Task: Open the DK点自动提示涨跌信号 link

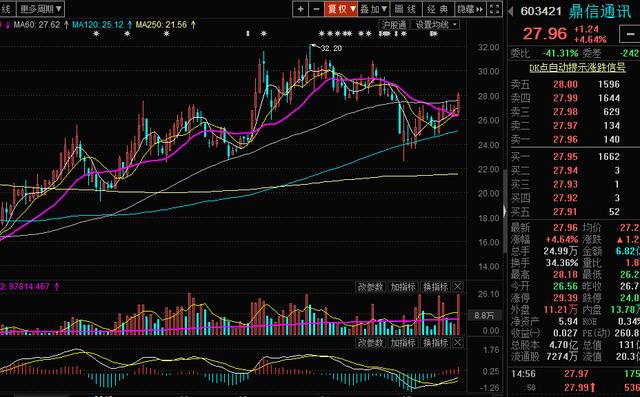Action: (577, 68)
